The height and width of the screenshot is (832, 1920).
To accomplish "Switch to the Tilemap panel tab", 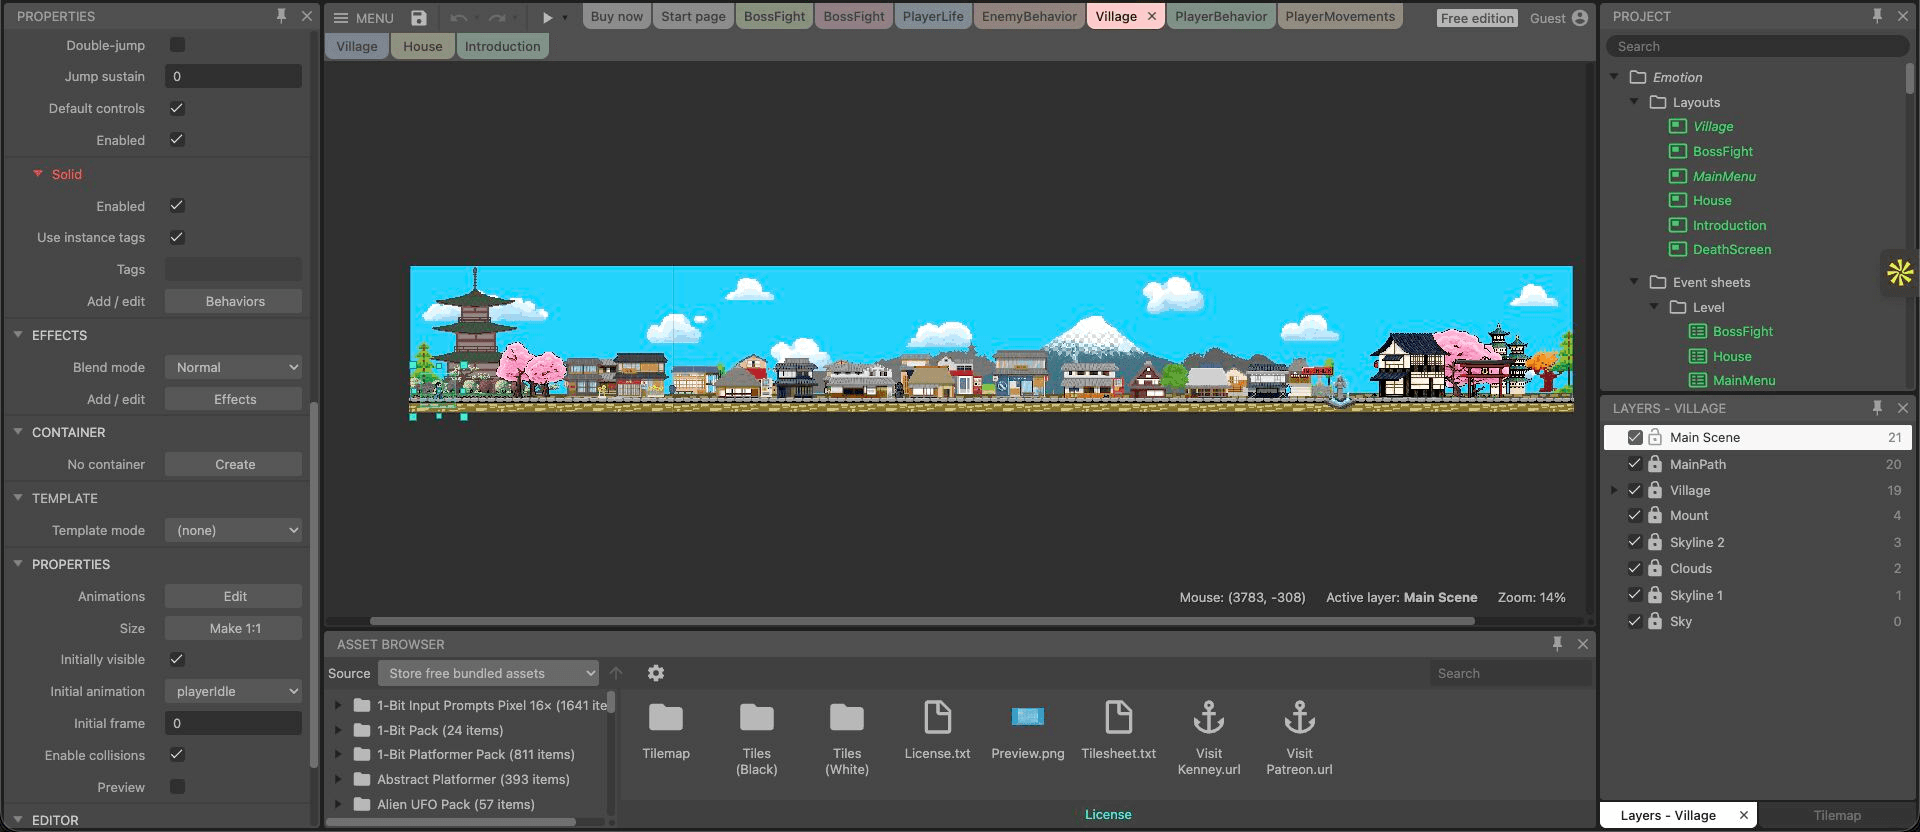I will point(1837,815).
